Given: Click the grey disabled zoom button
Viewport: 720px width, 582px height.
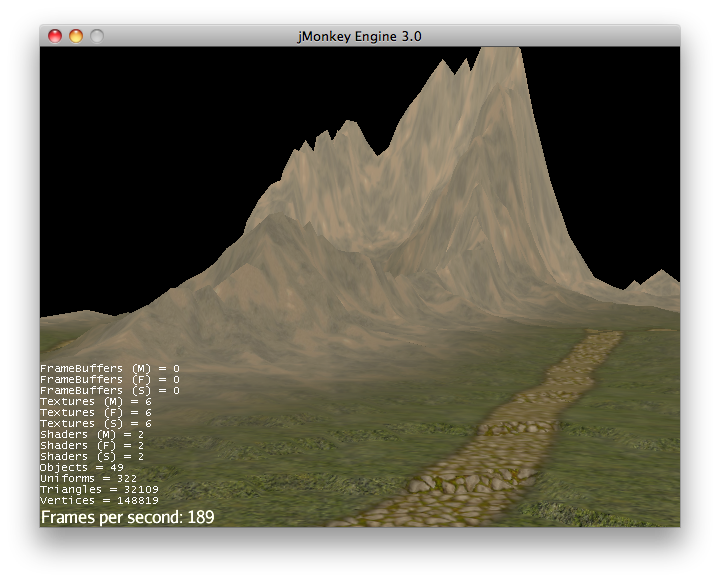Looking at the screenshot, I should pyautogui.click(x=97, y=36).
